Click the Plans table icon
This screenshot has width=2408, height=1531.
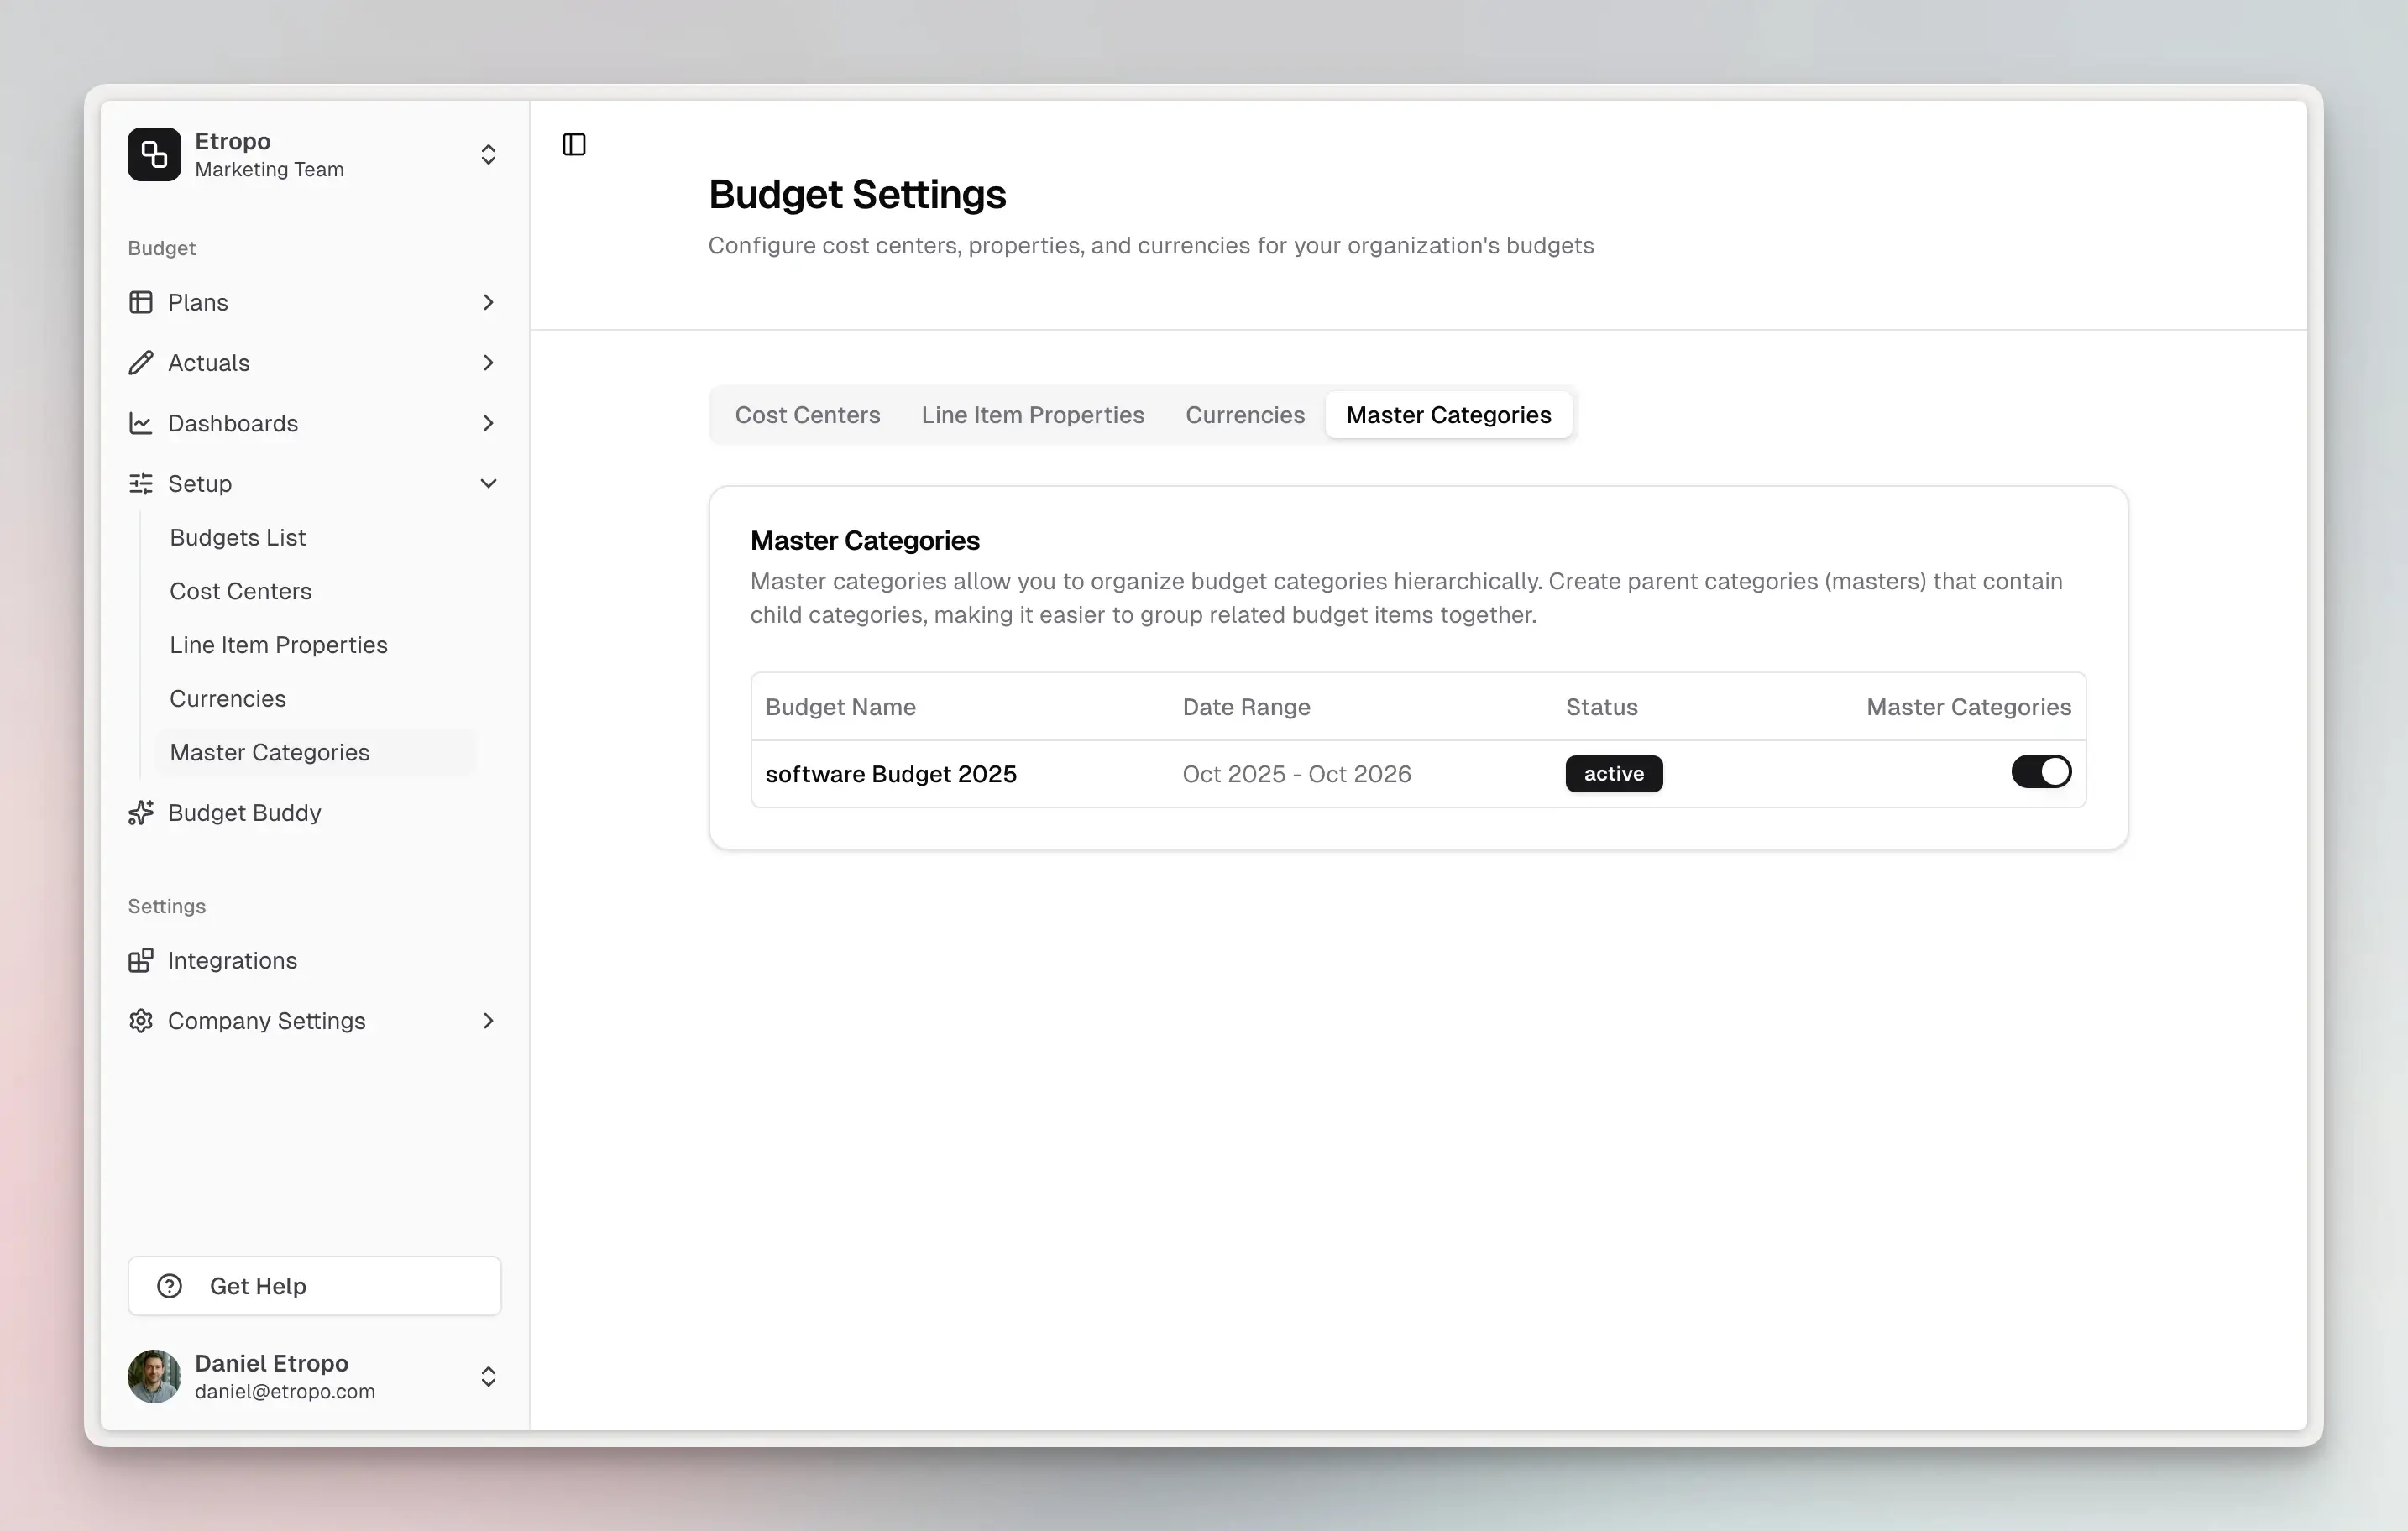point(141,302)
